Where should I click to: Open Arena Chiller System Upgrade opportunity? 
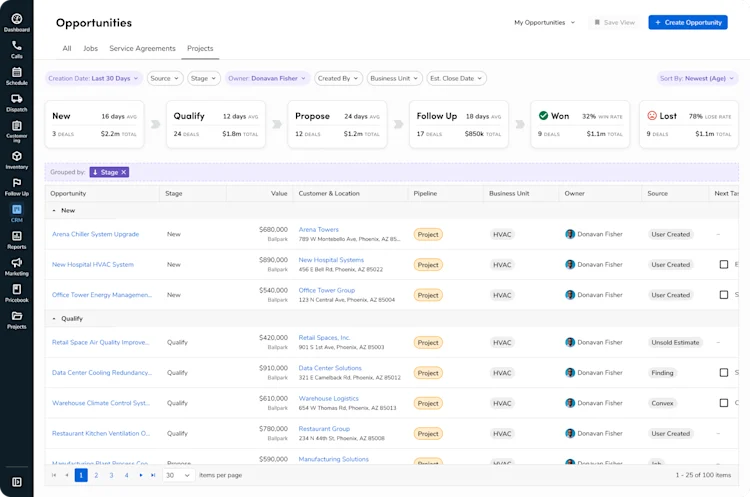tap(96, 234)
